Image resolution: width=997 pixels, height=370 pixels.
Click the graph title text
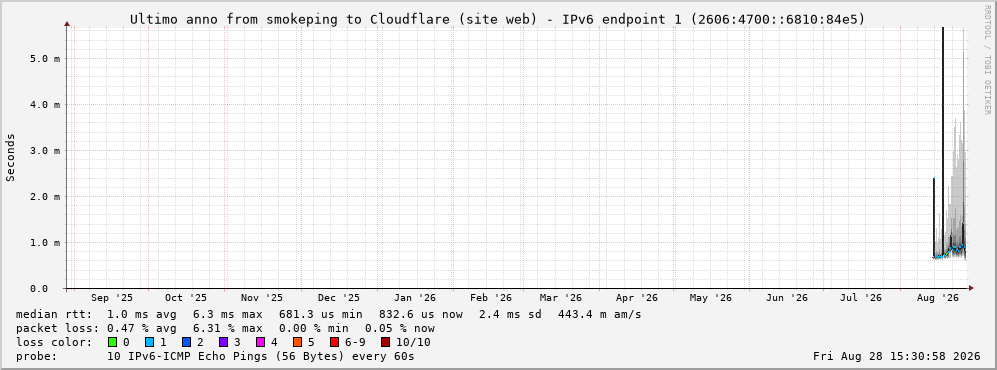click(498, 19)
